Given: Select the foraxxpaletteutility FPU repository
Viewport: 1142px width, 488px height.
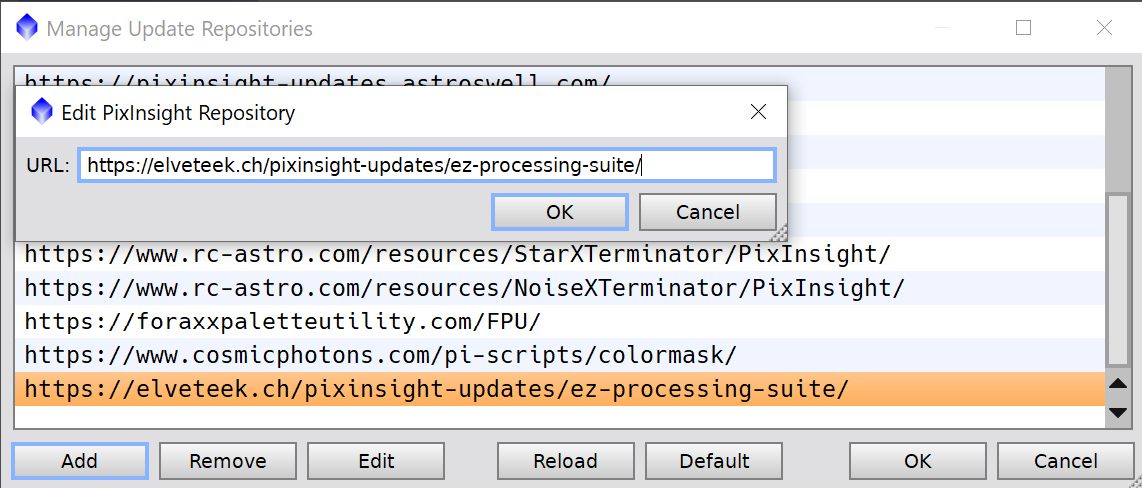Looking at the screenshot, I should (x=282, y=322).
